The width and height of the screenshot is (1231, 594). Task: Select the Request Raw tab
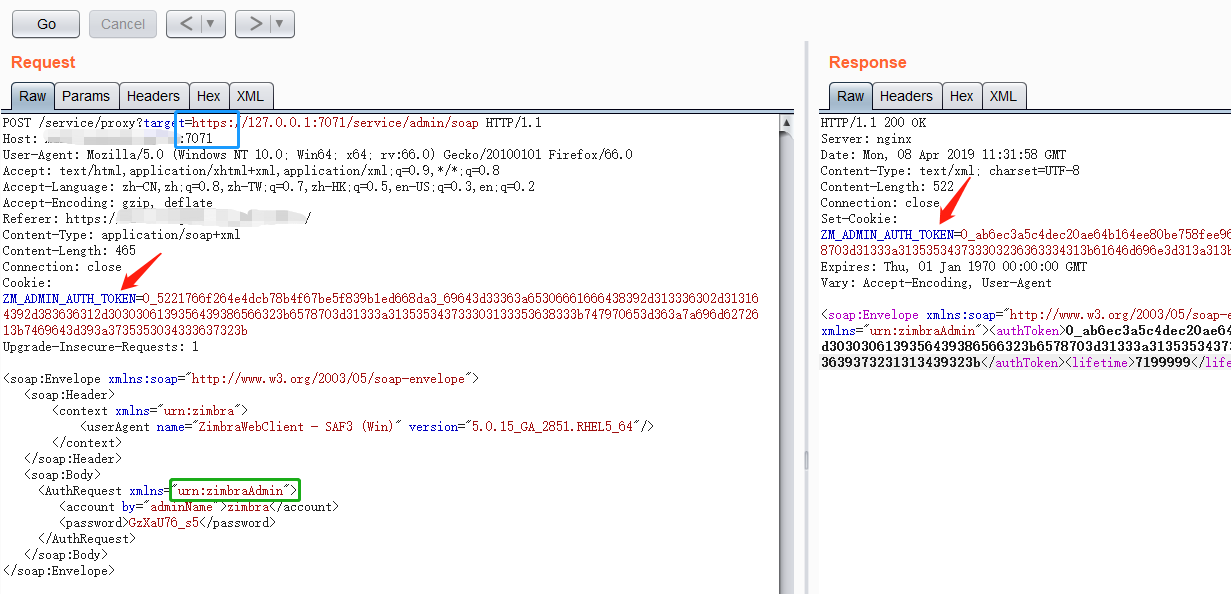(x=33, y=96)
